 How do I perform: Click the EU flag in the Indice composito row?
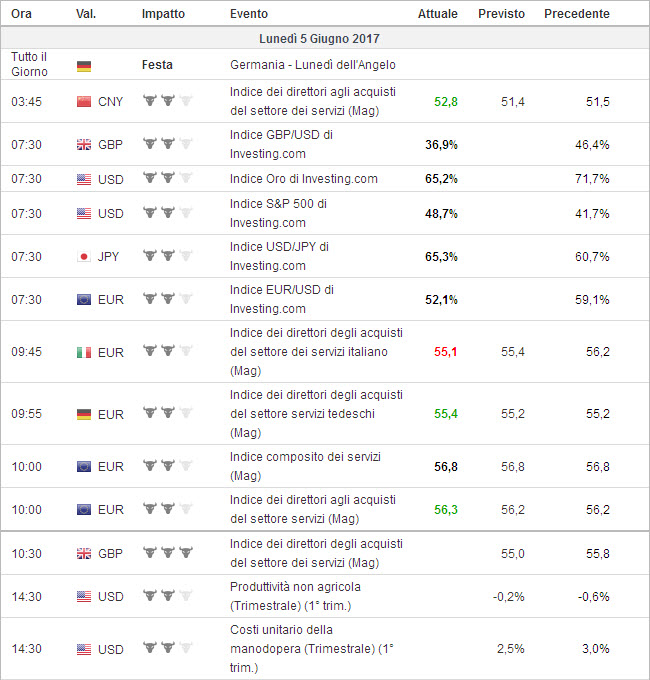(x=84, y=466)
